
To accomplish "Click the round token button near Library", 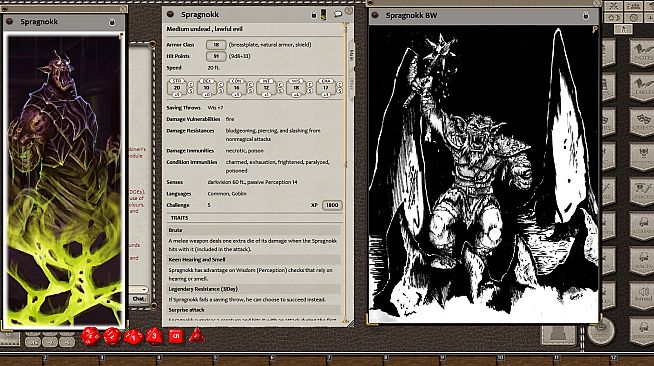I will (601, 331).
